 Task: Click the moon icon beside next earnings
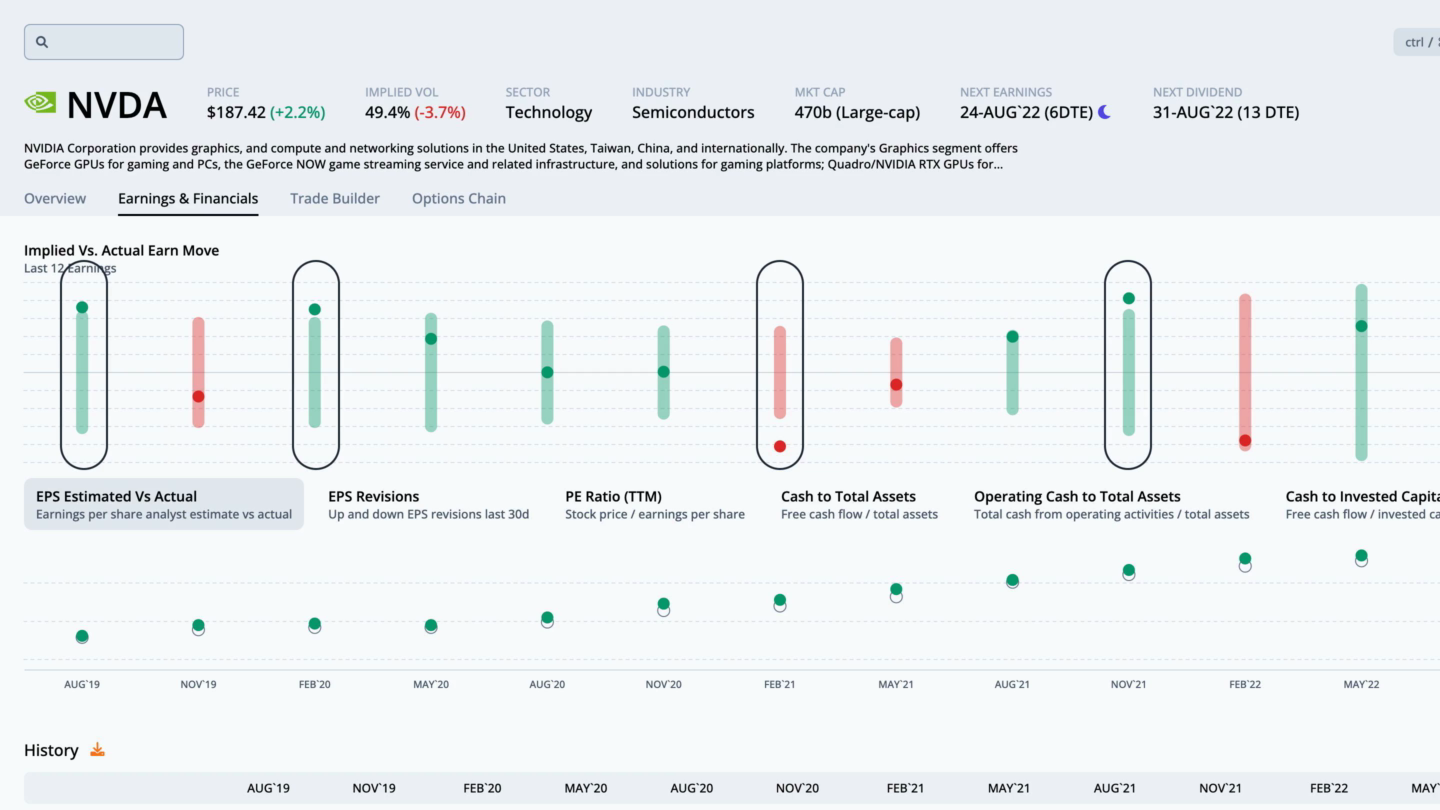(1105, 113)
